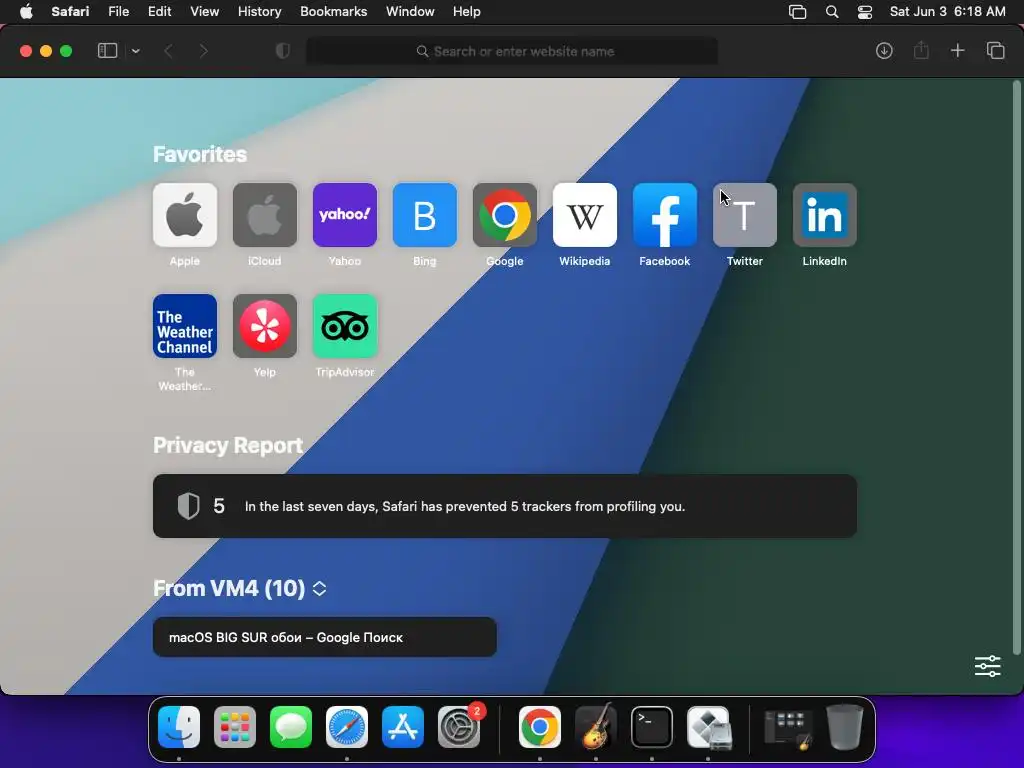The height and width of the screenshot is (768, 1024).
Task: Open the Apple system menu
Action: pyautogui.click(x=26, y=12)
